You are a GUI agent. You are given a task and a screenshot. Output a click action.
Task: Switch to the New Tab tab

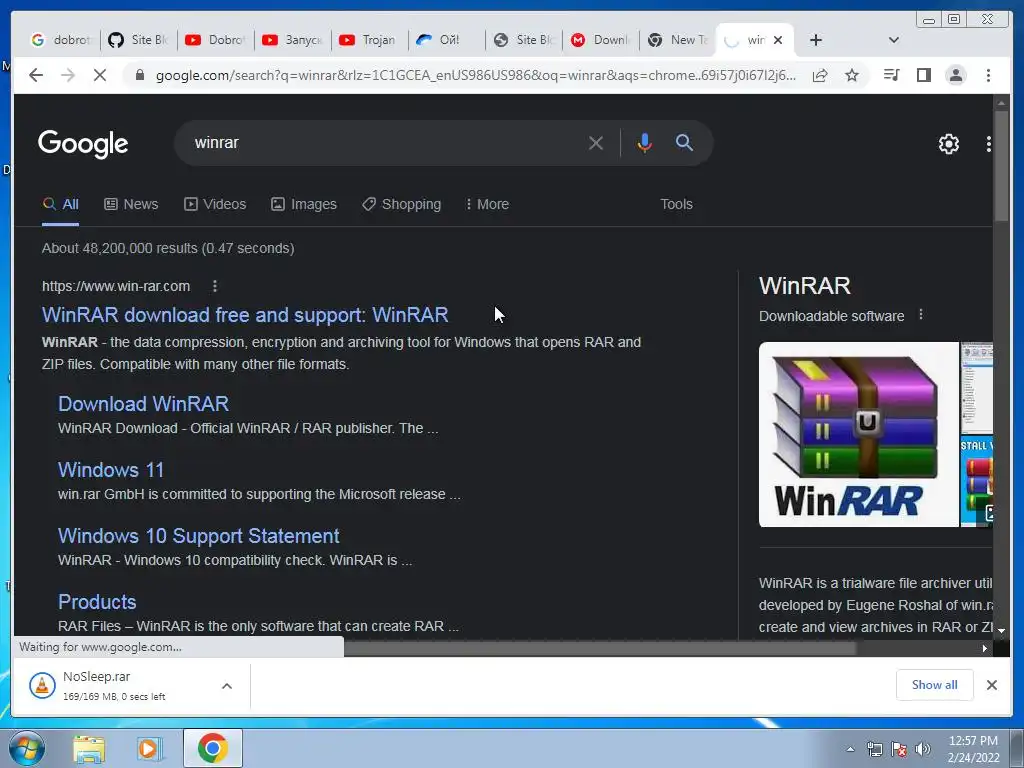coord(677,40)
